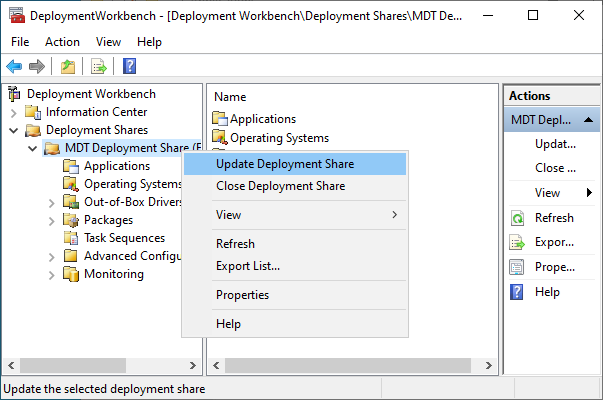Click the Export List toolbar icon
The width and height of the screenshot is (603, 400).
99,66
